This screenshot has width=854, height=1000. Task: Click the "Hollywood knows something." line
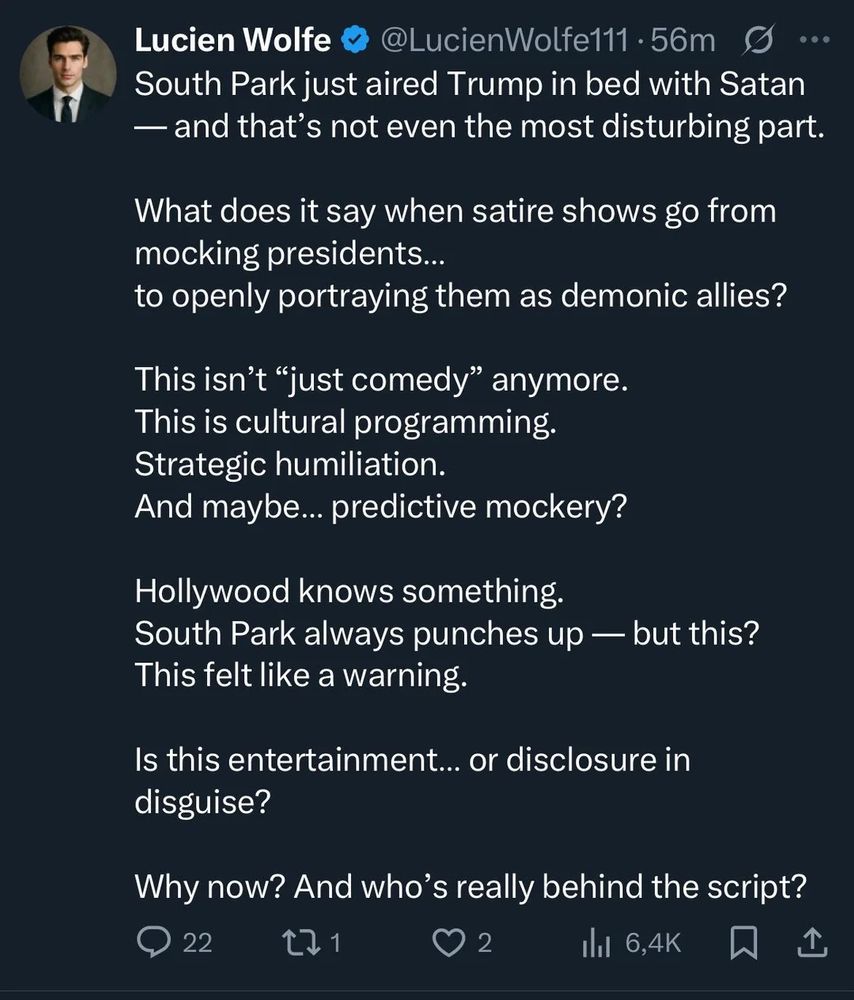click(x=350, y=591)
